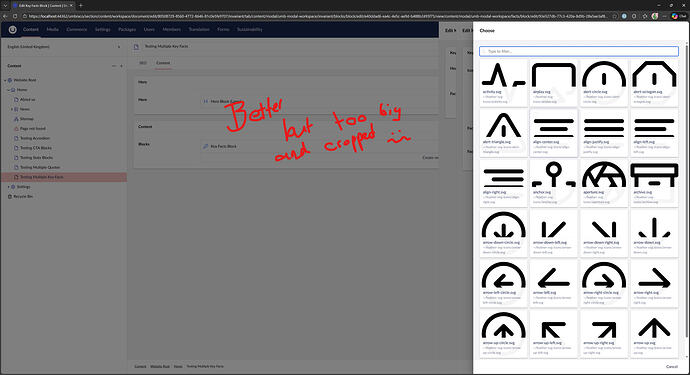Select the alert-octagon.svg icon card

coord(654,83)
